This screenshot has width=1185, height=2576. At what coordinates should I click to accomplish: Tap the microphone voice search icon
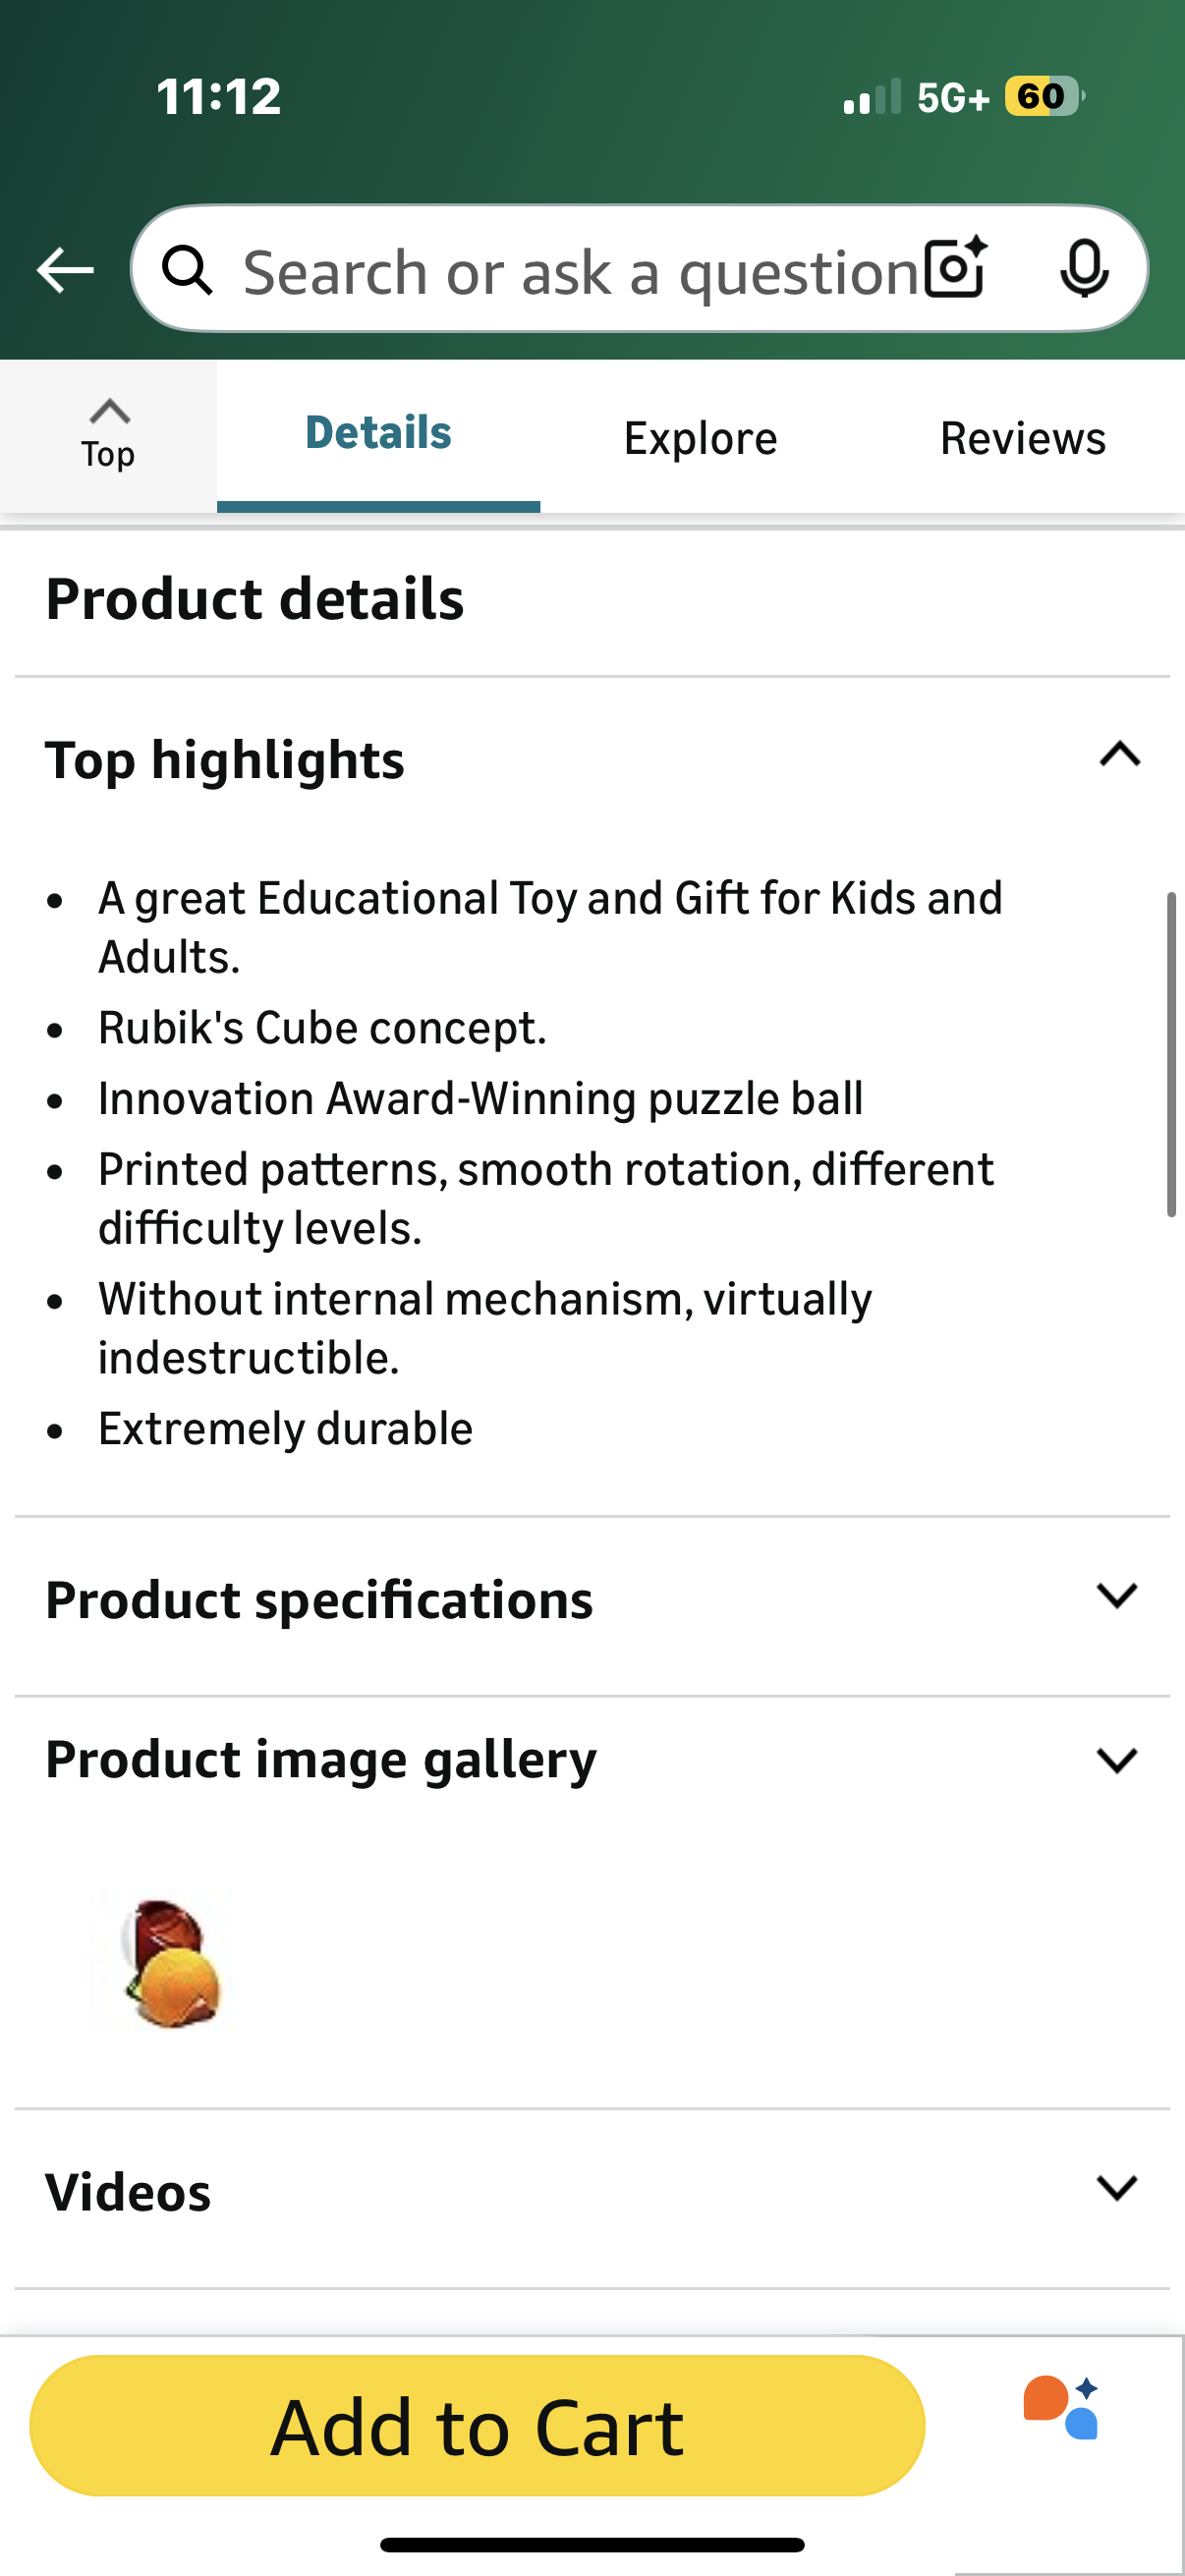point(1083,268)
